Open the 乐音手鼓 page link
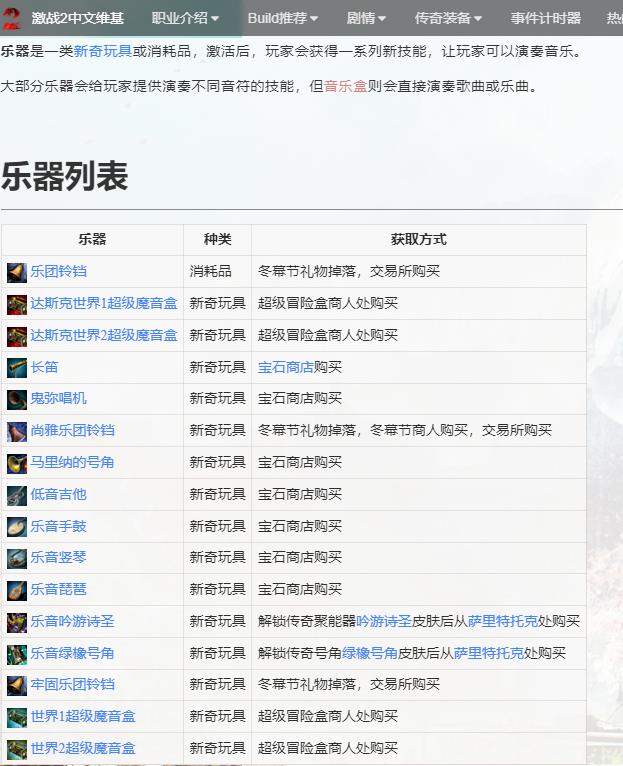This screenshot has height=766, width=623. 58,526
